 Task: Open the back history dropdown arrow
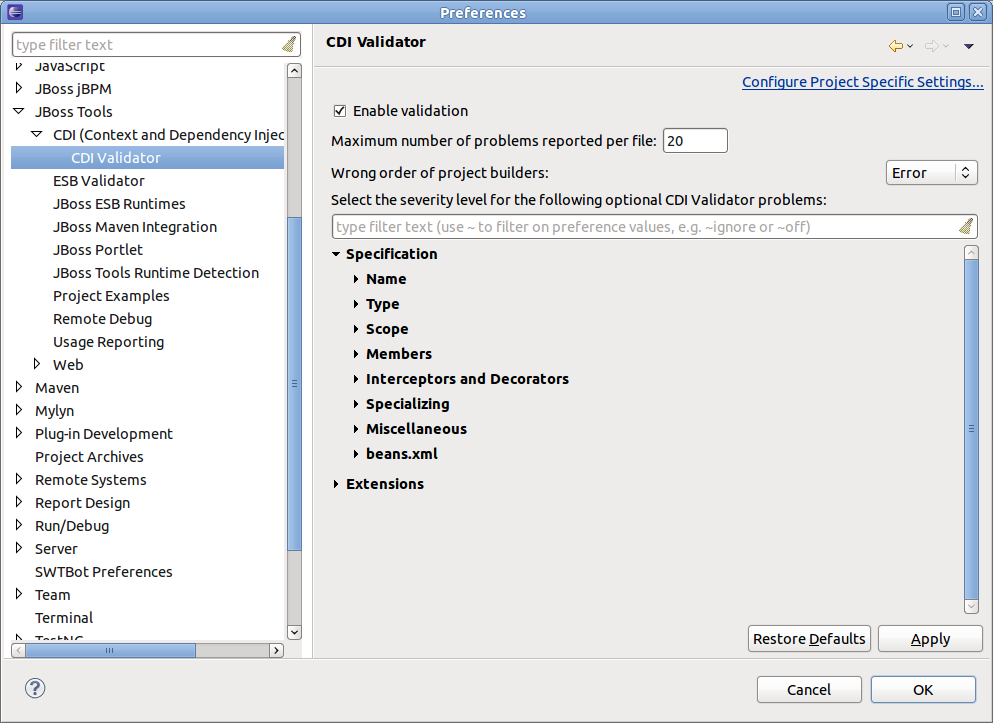point(910,46)
